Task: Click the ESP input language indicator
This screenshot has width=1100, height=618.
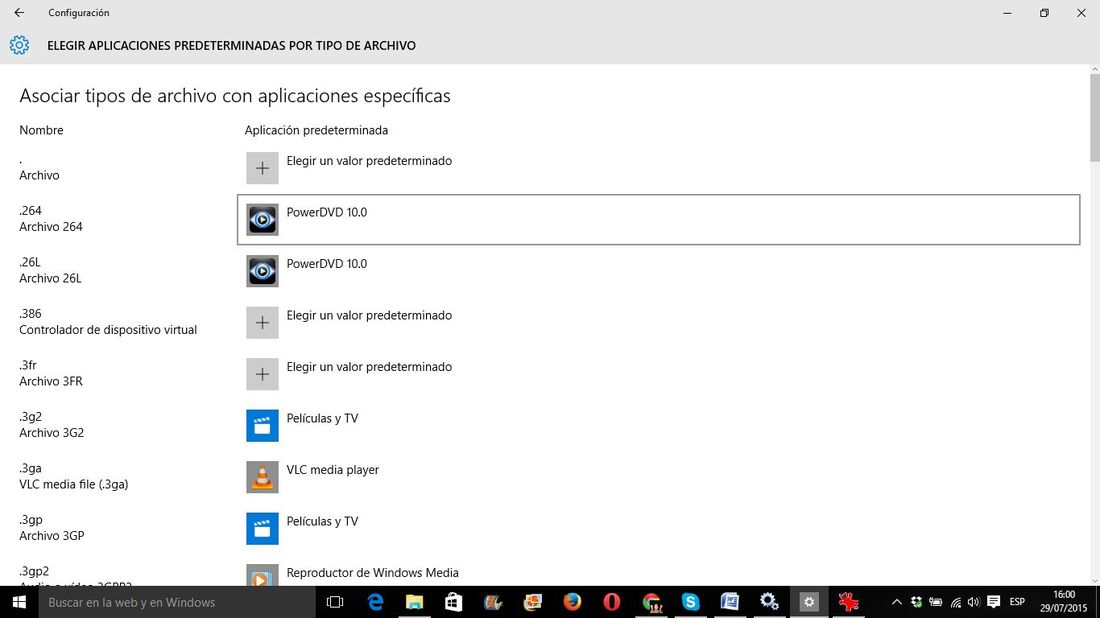Action: tap(1017, 602)
